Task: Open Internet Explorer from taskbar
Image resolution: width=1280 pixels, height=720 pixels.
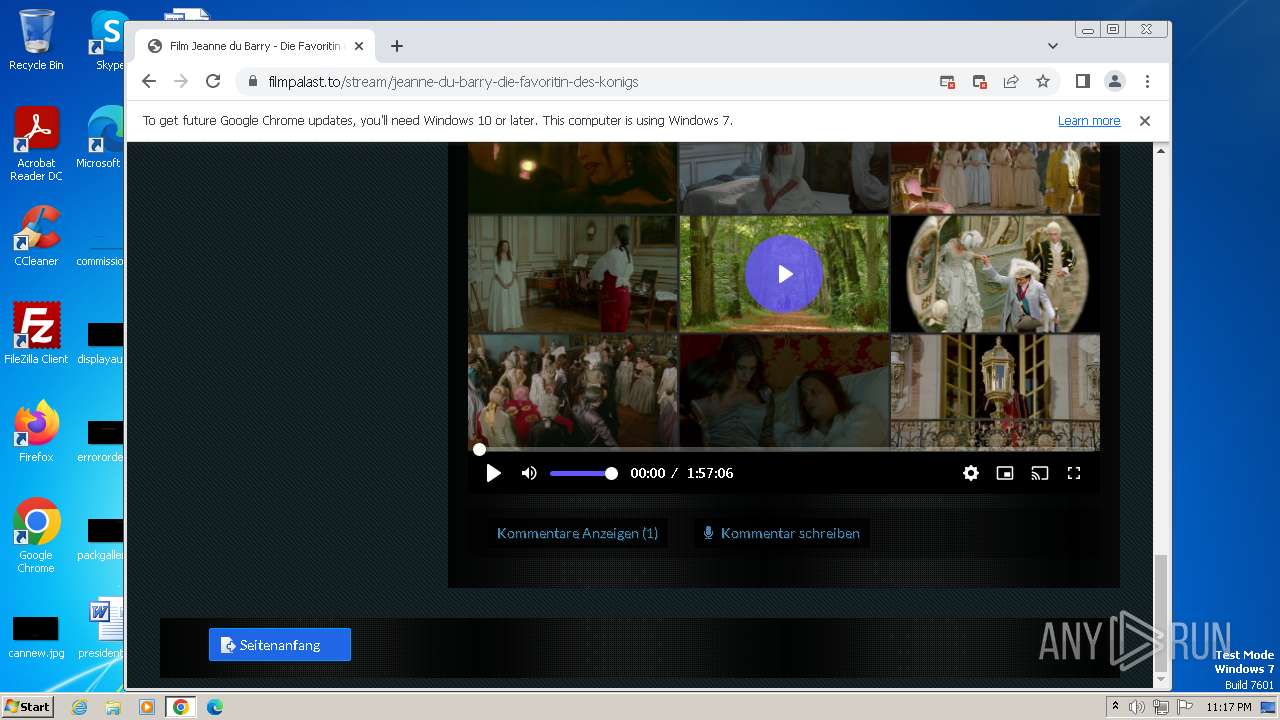Action: point(79,707)
